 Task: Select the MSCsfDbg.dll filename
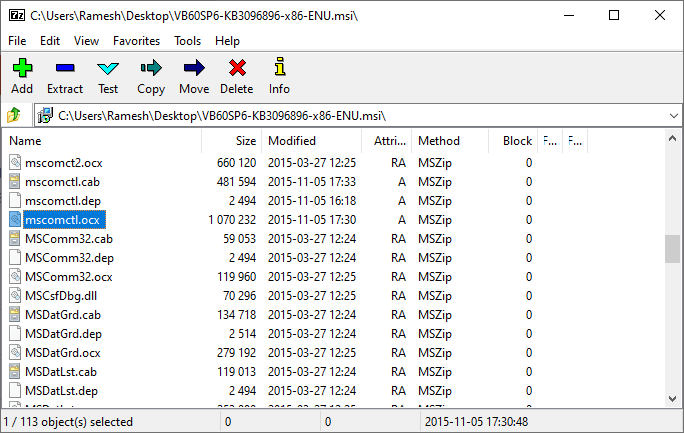(61, 296)
